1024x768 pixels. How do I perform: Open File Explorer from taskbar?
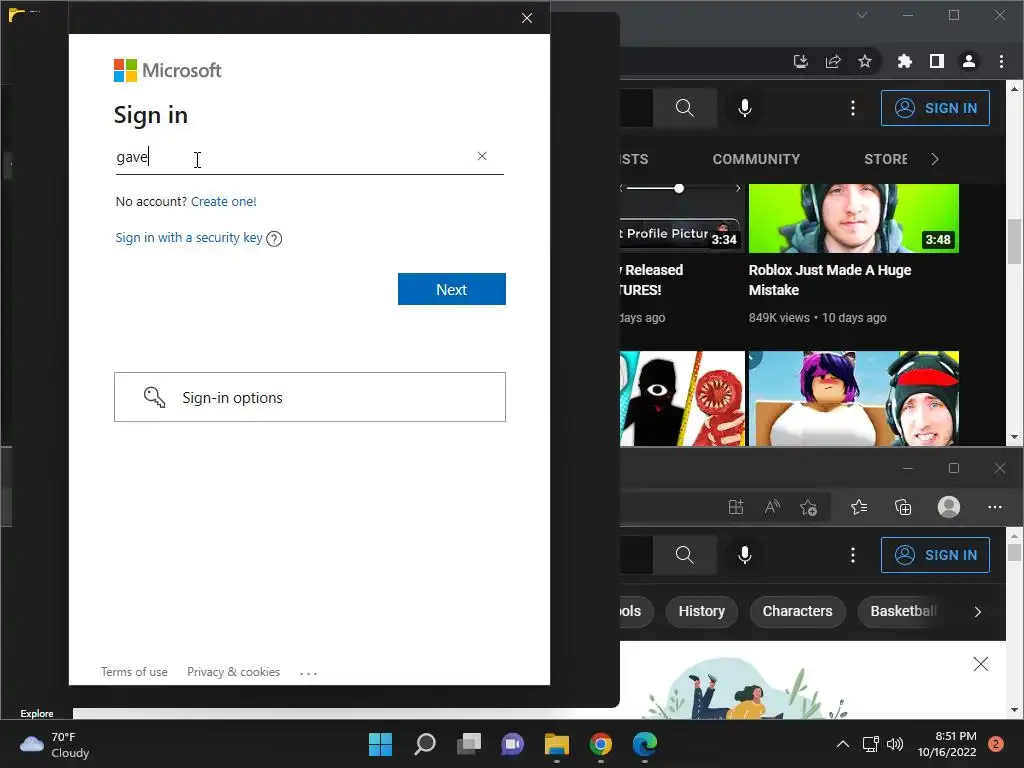pos(557,744)
